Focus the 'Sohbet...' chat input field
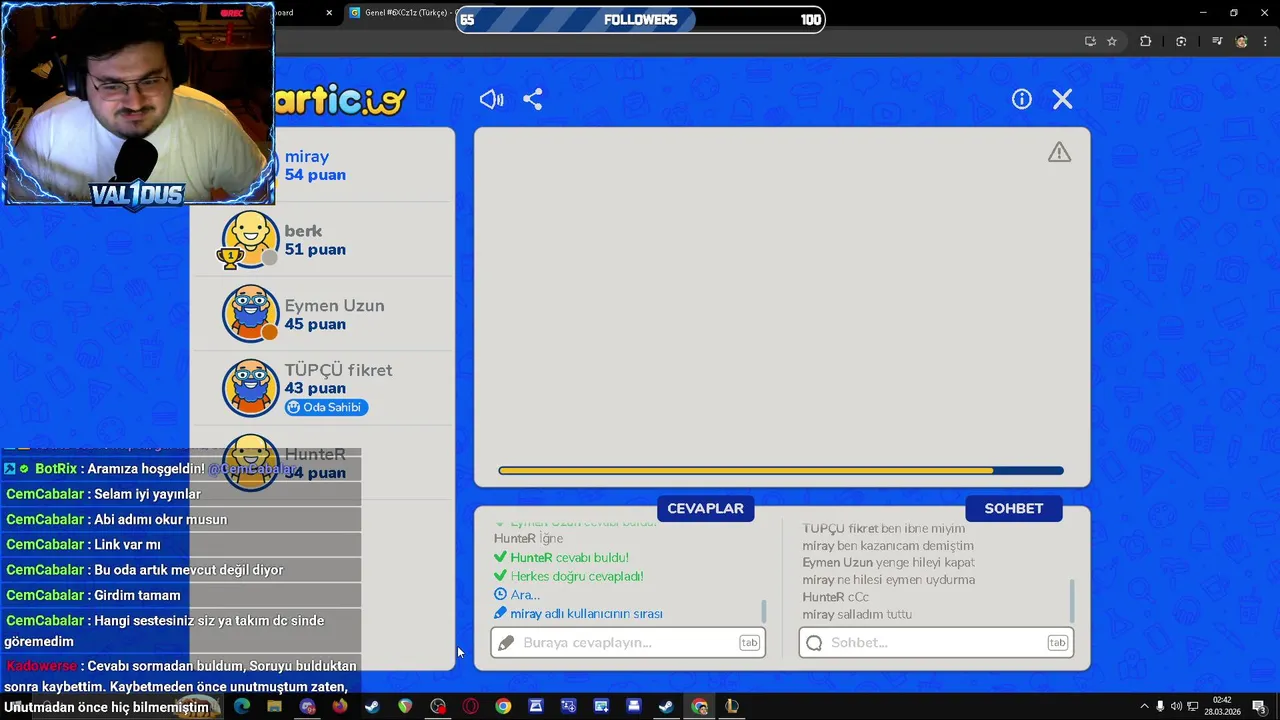 click(936, 642)
